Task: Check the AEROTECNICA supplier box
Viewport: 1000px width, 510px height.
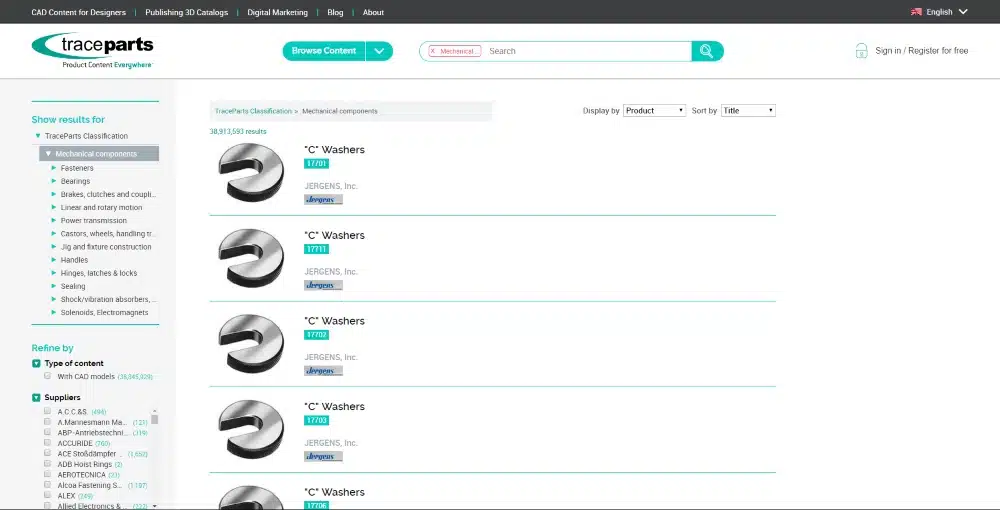Action: pyautogui.click(x=47, y=474)
